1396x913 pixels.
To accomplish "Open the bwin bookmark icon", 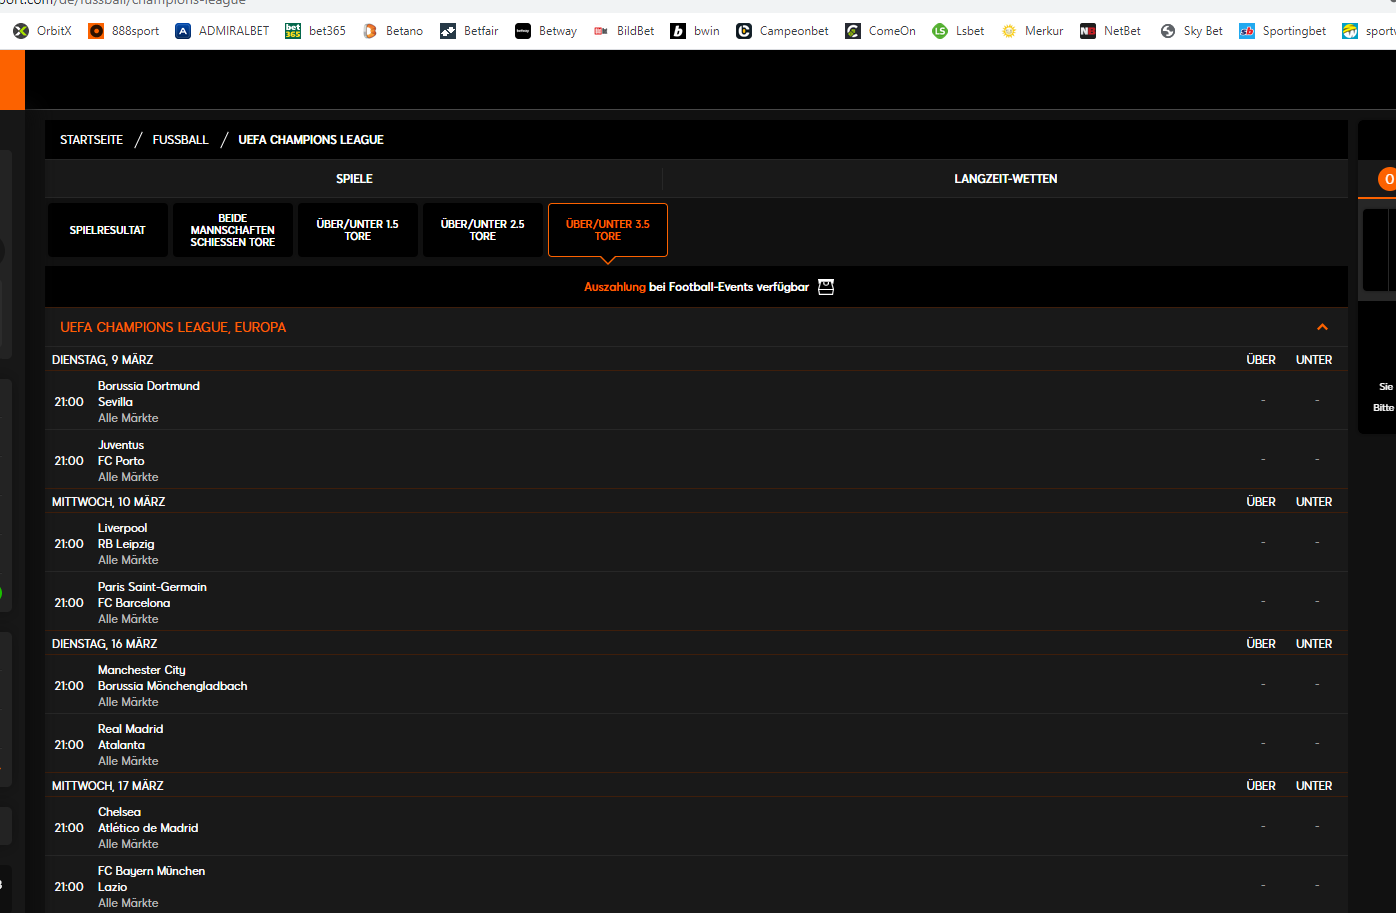I will click(x=678, y=31).
